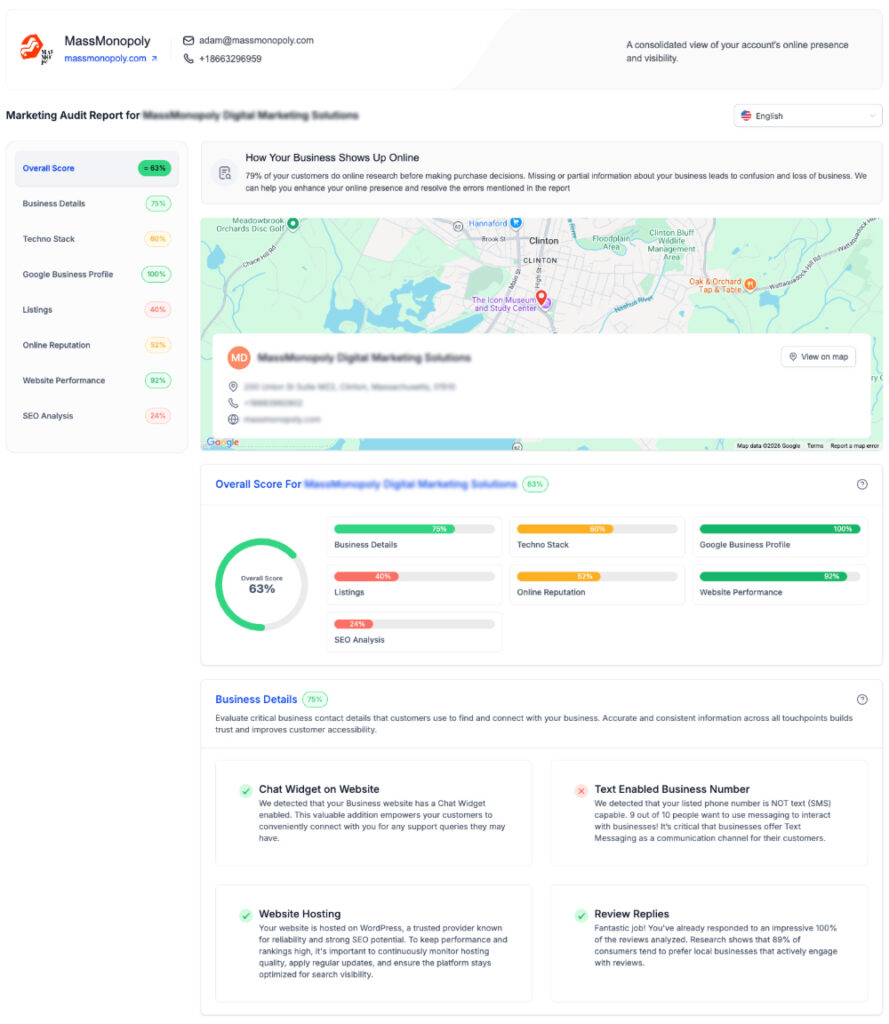Screen dimensions: 889x1024
Task: Select Google Business Profile in the sidebar
Action: tap(97, 274)
